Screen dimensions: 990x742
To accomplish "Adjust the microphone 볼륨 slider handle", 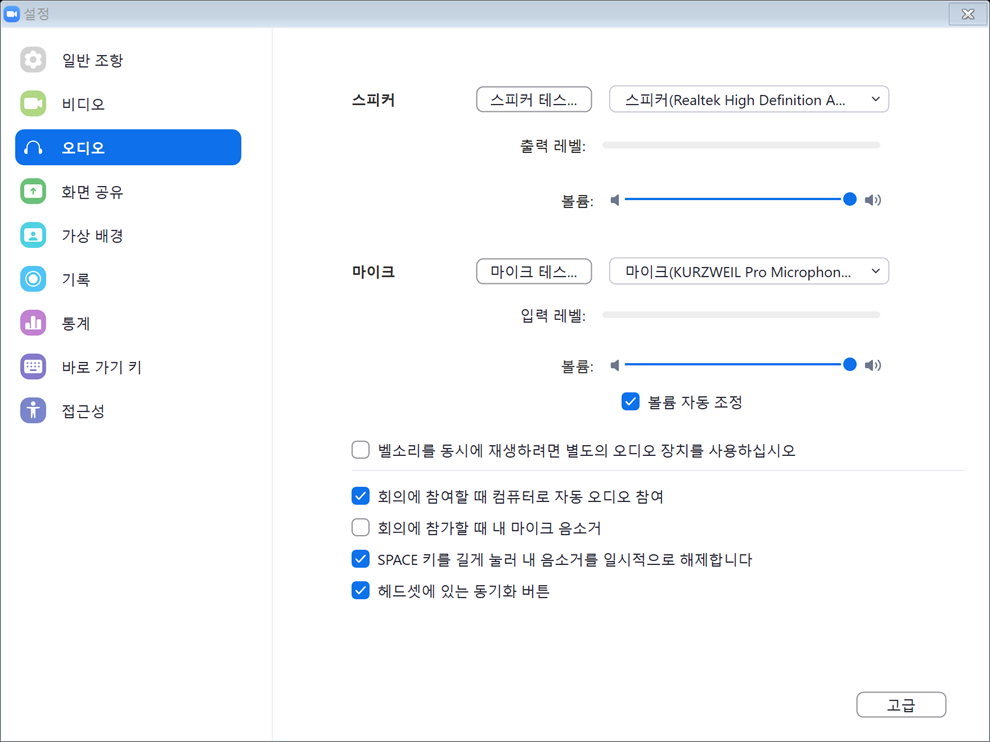I will [850, 364].
